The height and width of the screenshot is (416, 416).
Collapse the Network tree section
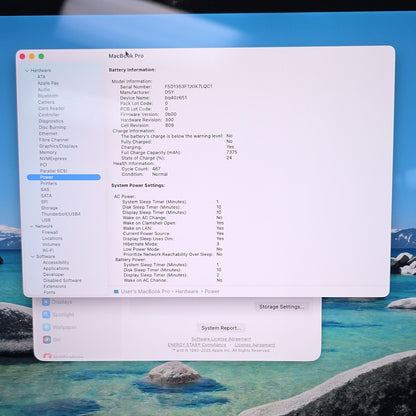tap(32, 226)
